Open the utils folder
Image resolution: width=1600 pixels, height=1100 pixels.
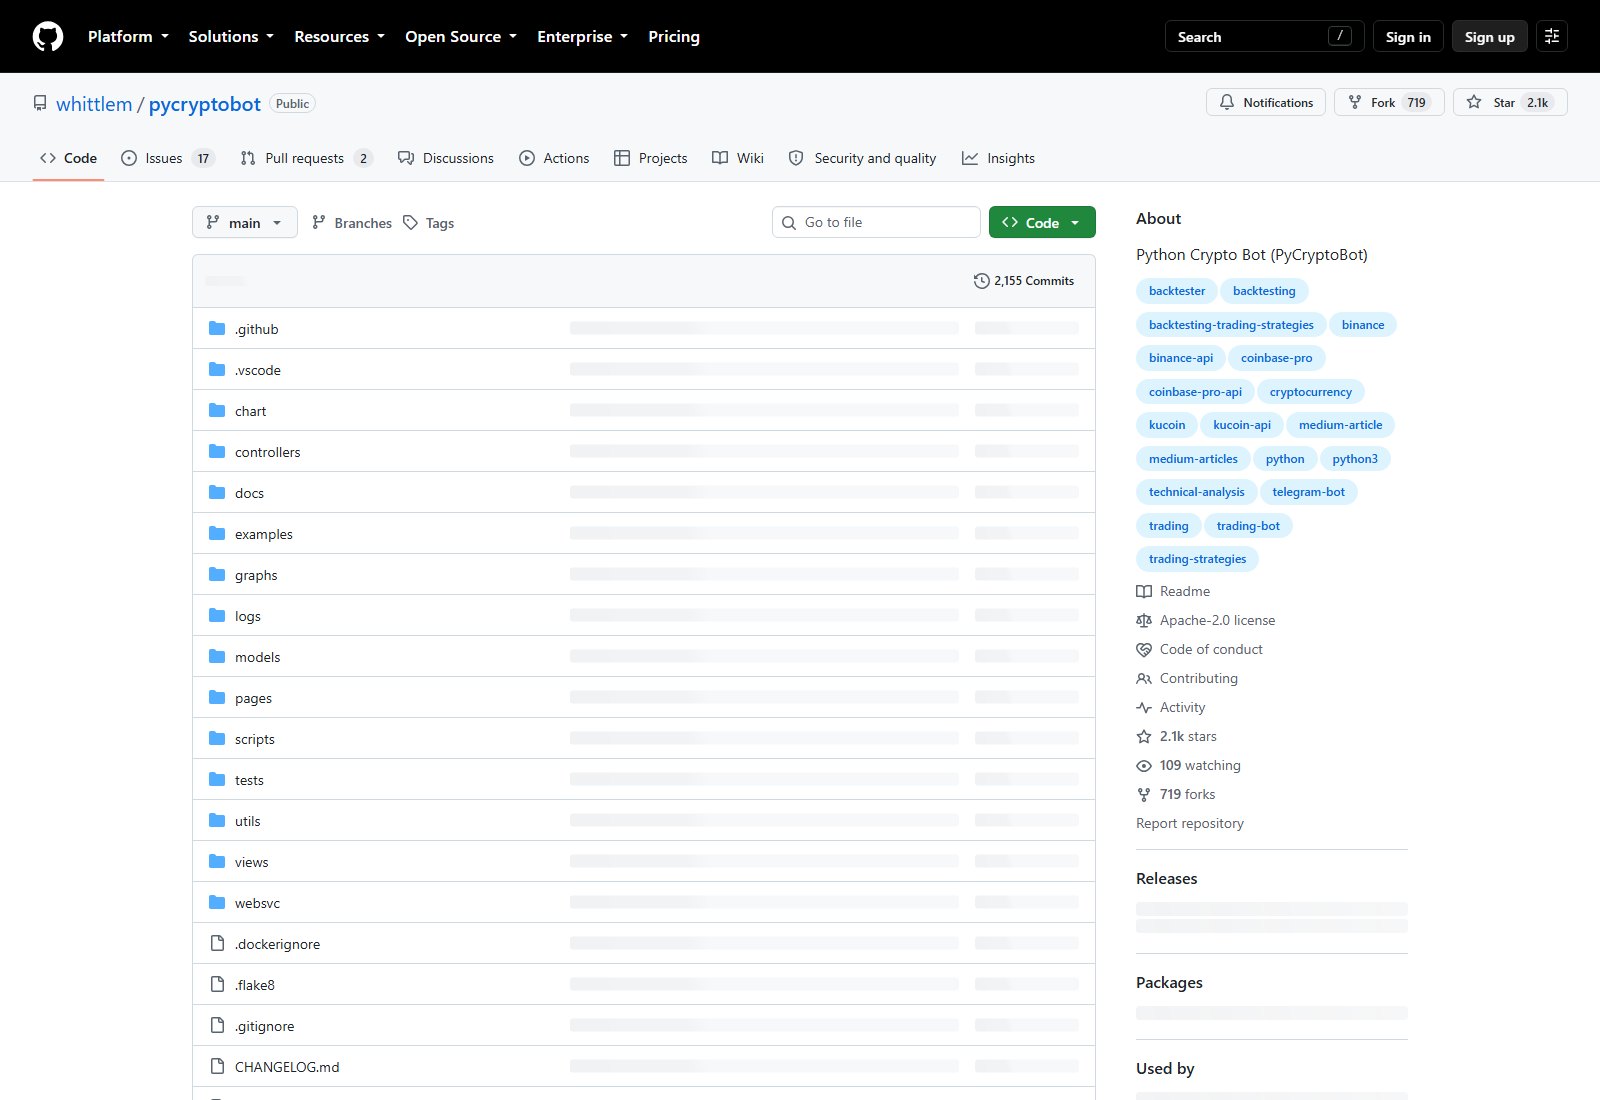[247, 821]
